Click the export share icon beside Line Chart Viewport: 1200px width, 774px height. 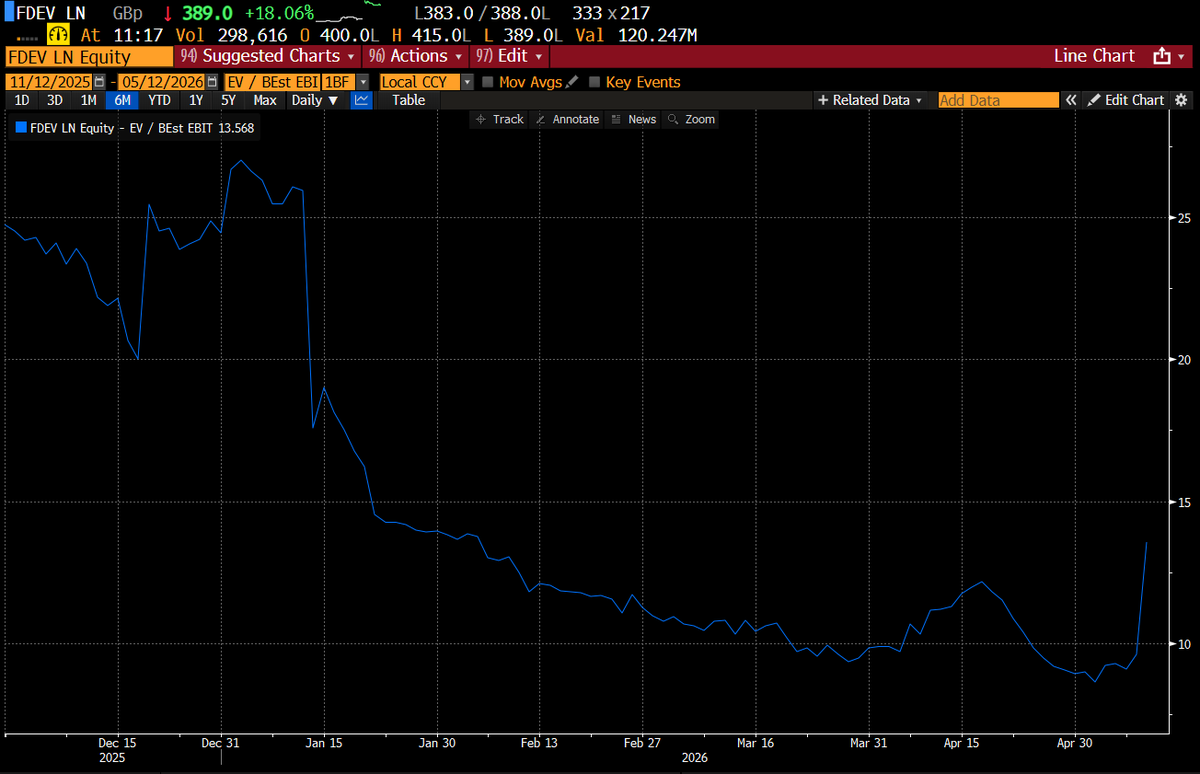[1162, 57]
